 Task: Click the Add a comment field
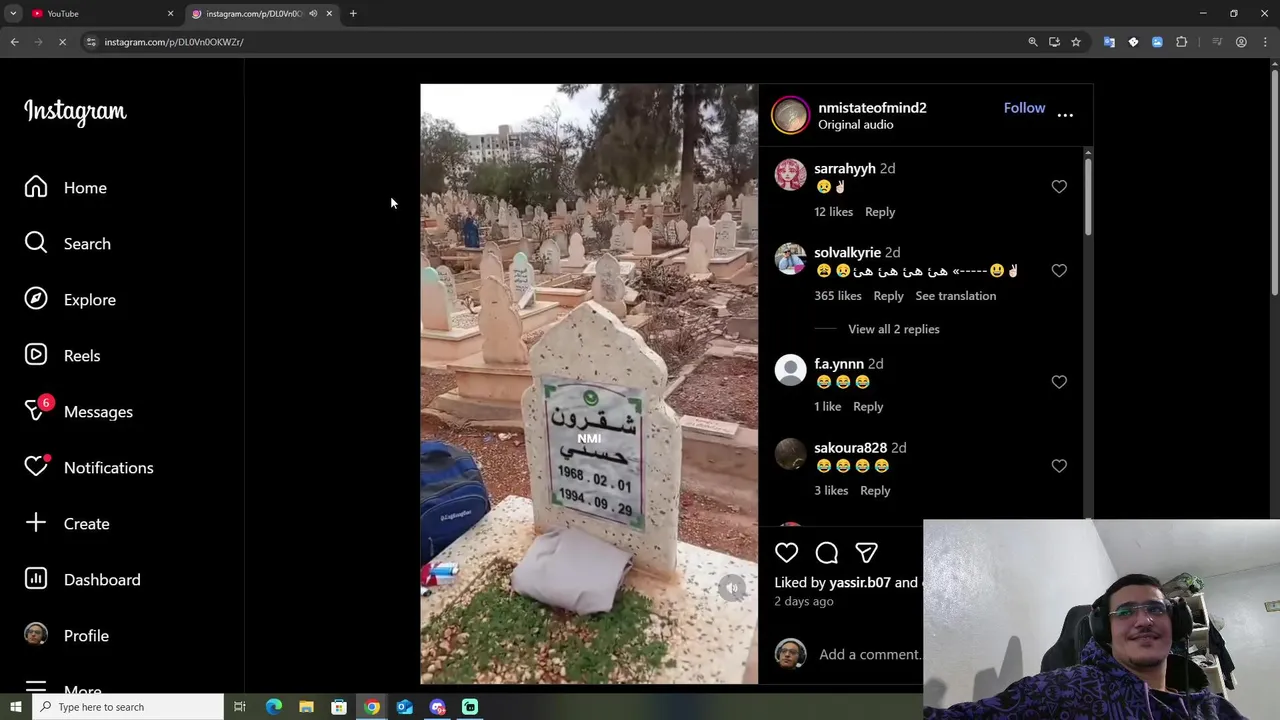(x=870, y=655)
